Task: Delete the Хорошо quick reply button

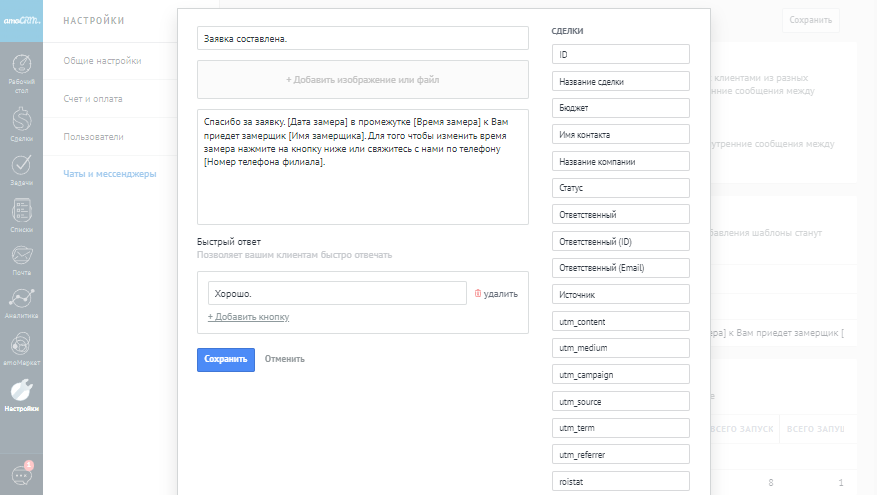Action: (x=496, y=294)
